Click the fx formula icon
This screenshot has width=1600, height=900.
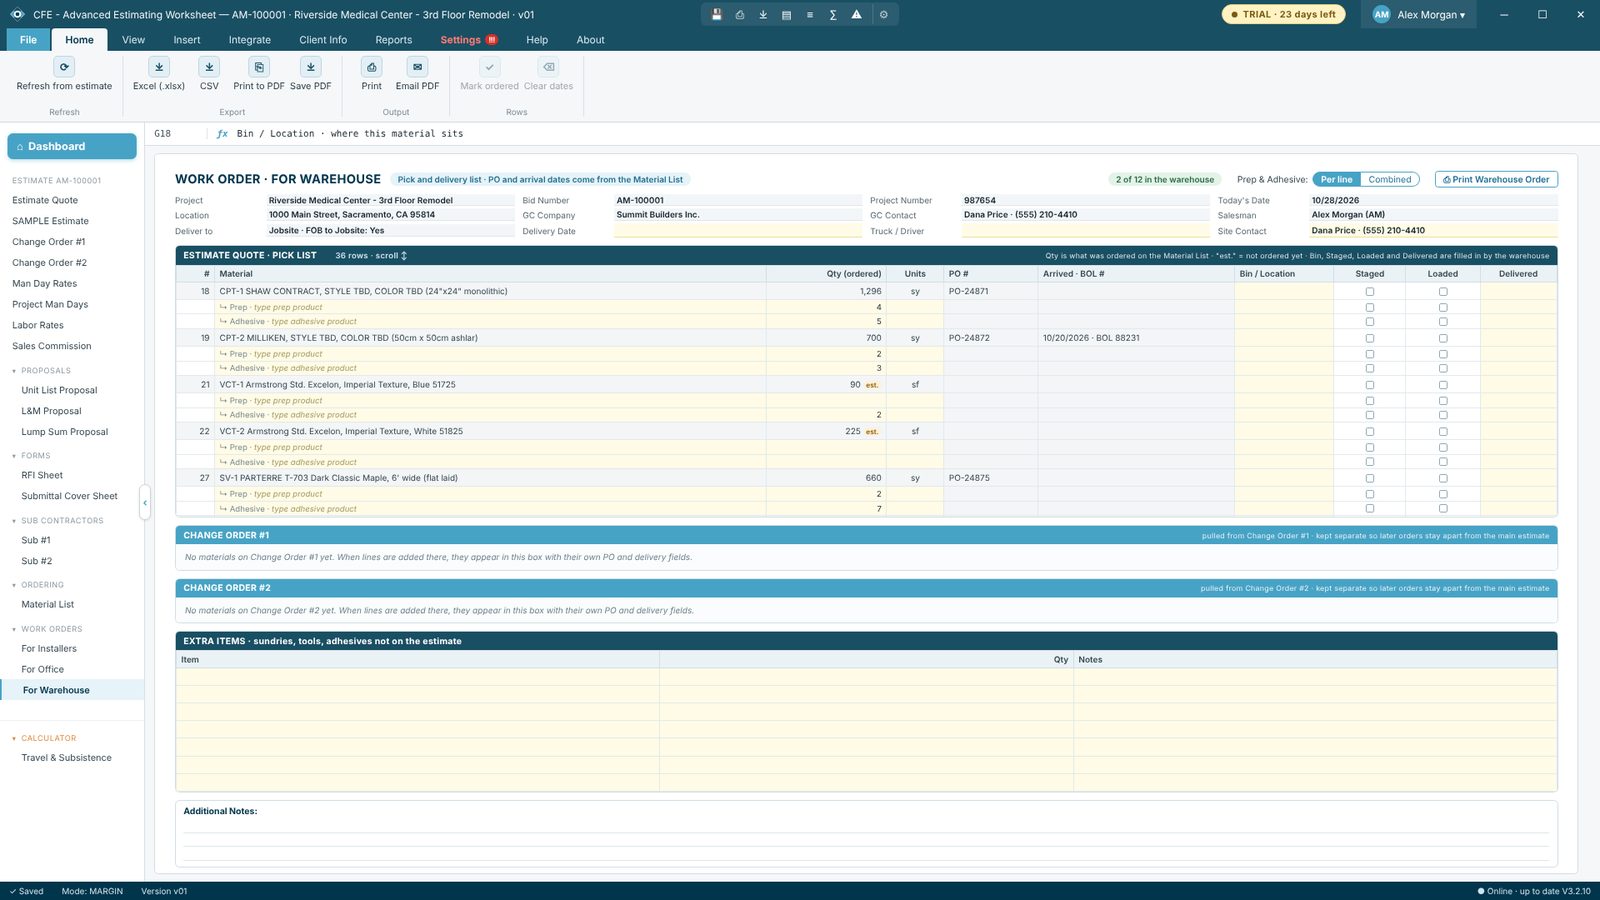point(222,133)
